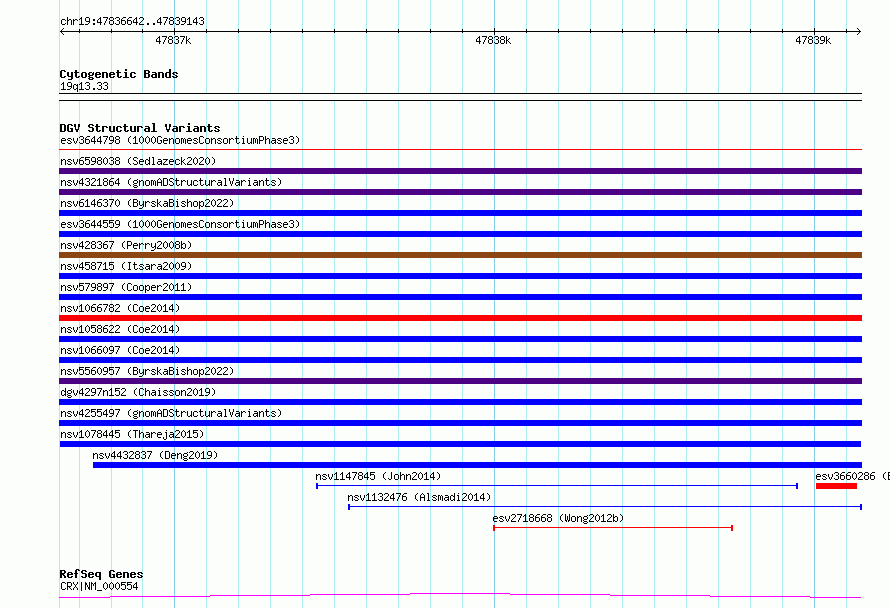Screen dimensions: 890x608
Task: Click the left arrow on the ruler
Action: click(62, 32)
